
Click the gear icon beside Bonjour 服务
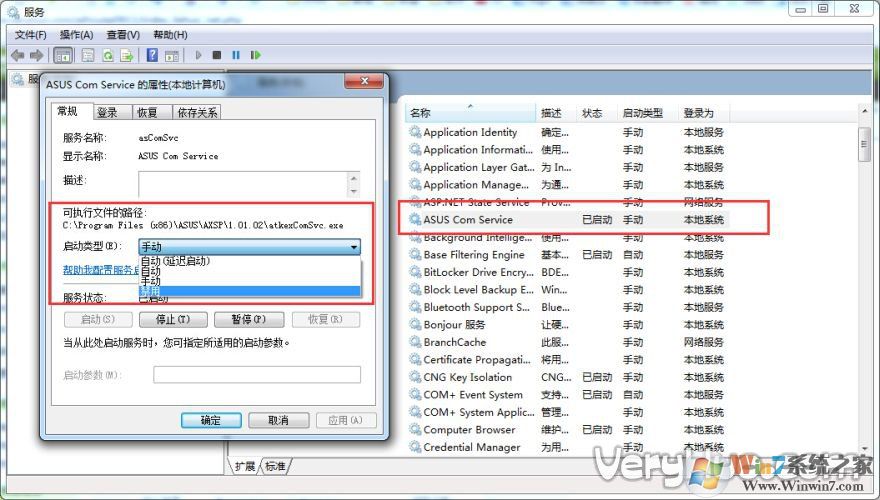tap(415, 324)
